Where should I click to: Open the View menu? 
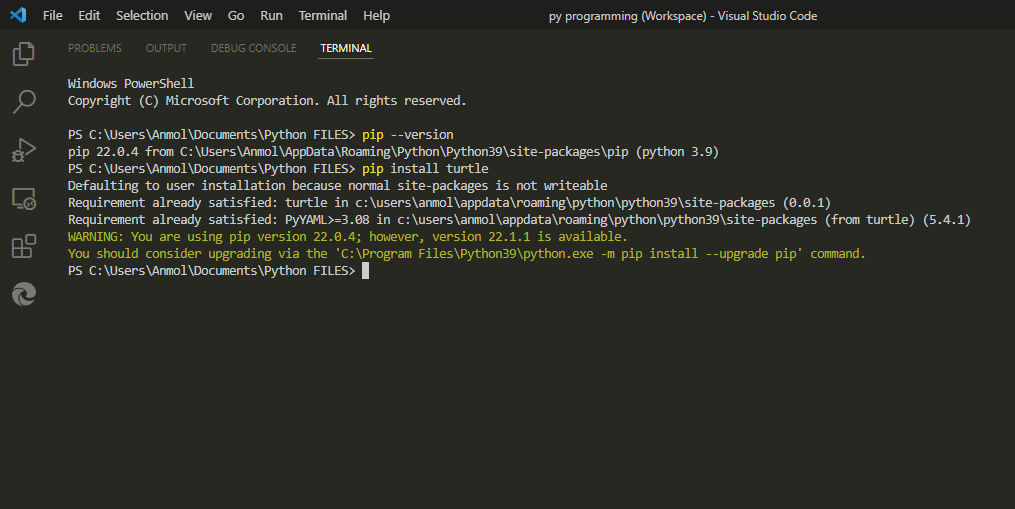click(198, 16)
